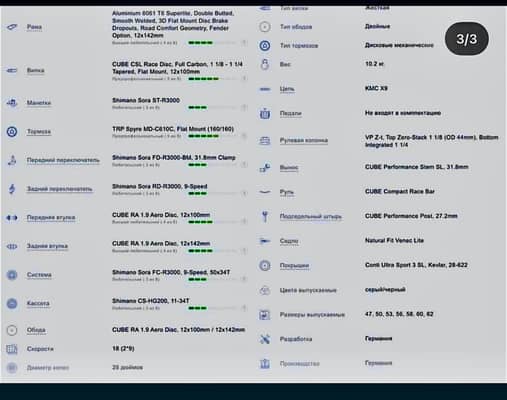
Task: Click the icon beside Задний переключатель
Action: 12,189
